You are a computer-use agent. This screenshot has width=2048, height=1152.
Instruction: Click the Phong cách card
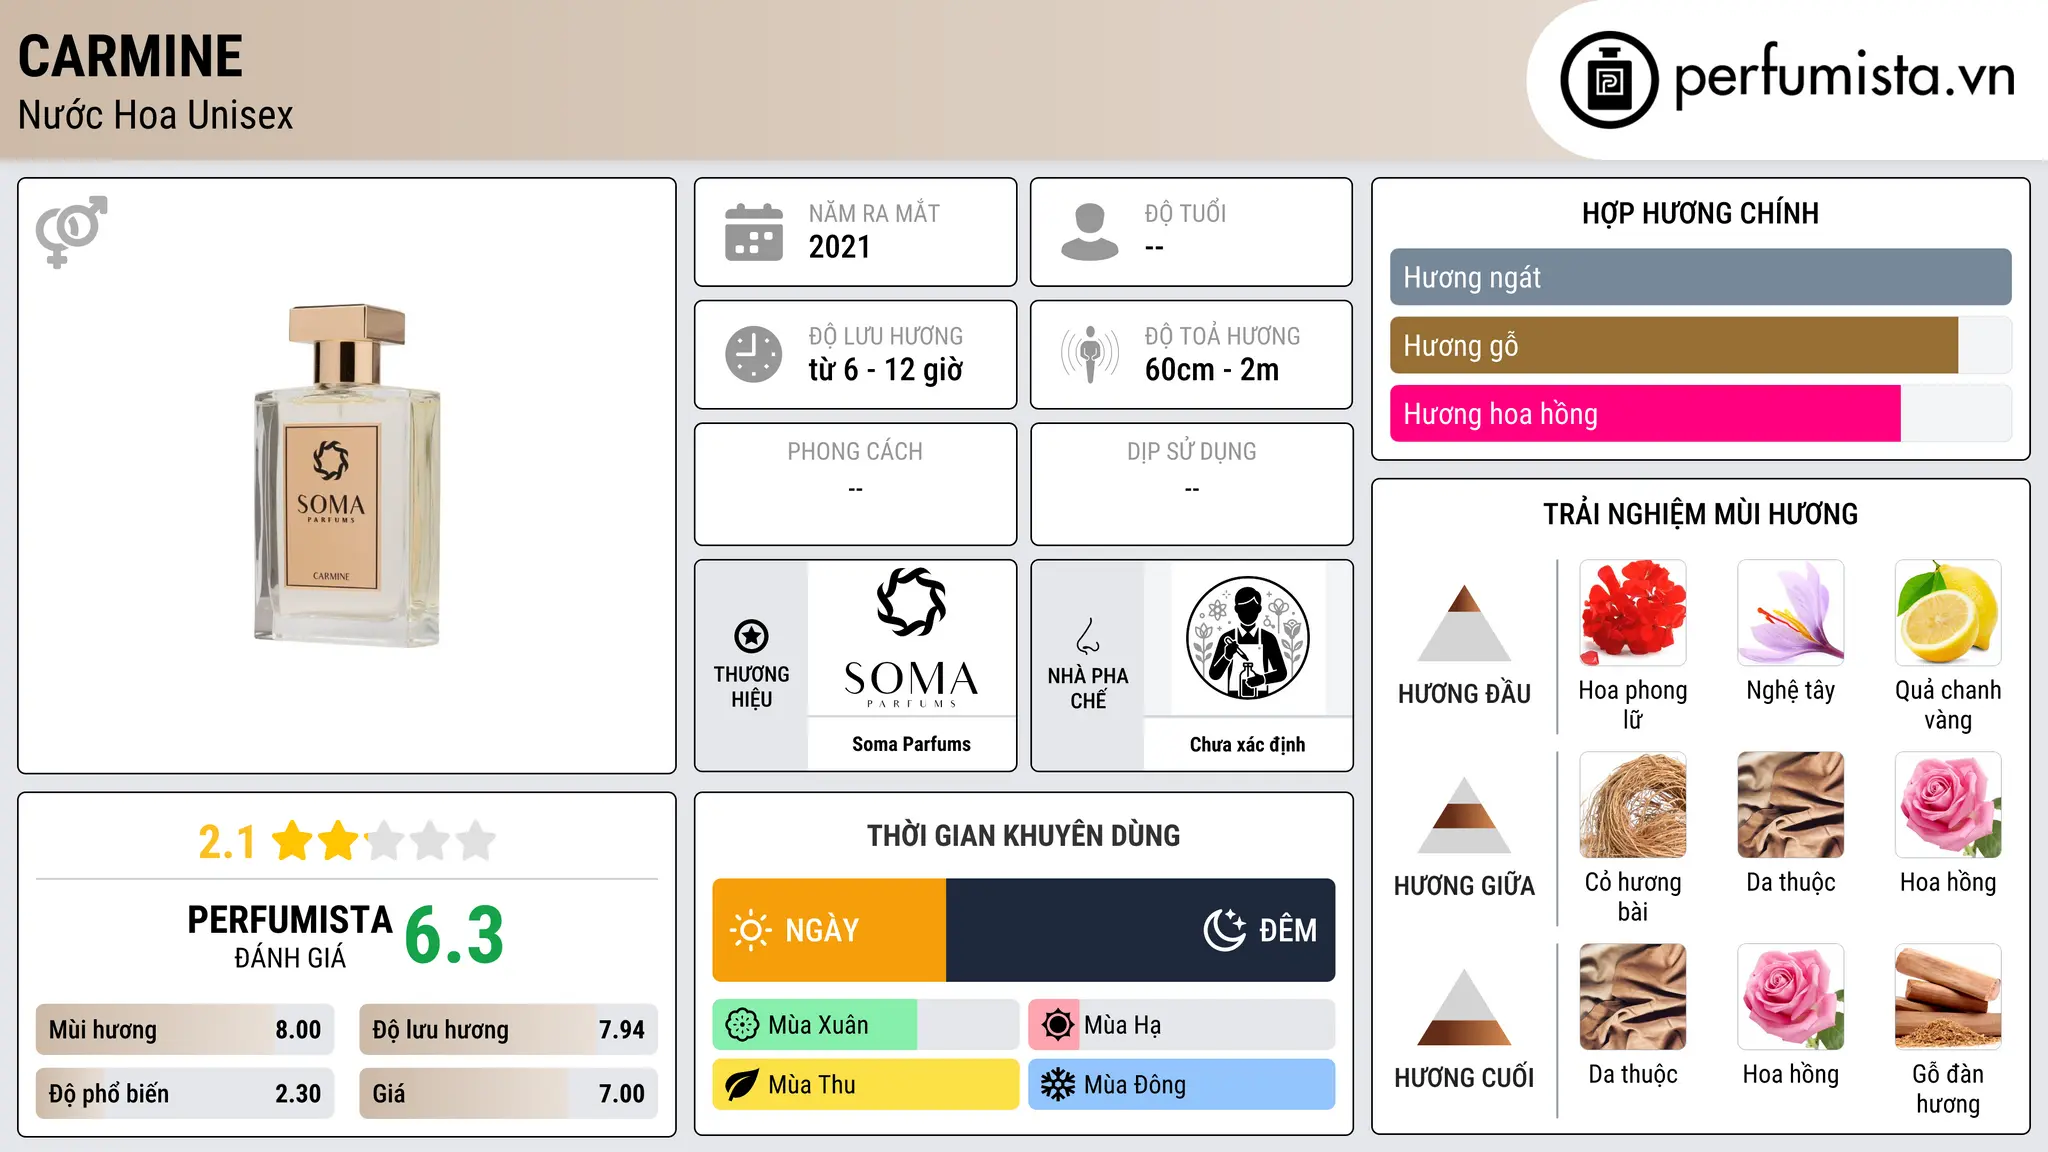pyautogui.click(x=855, y=484)
